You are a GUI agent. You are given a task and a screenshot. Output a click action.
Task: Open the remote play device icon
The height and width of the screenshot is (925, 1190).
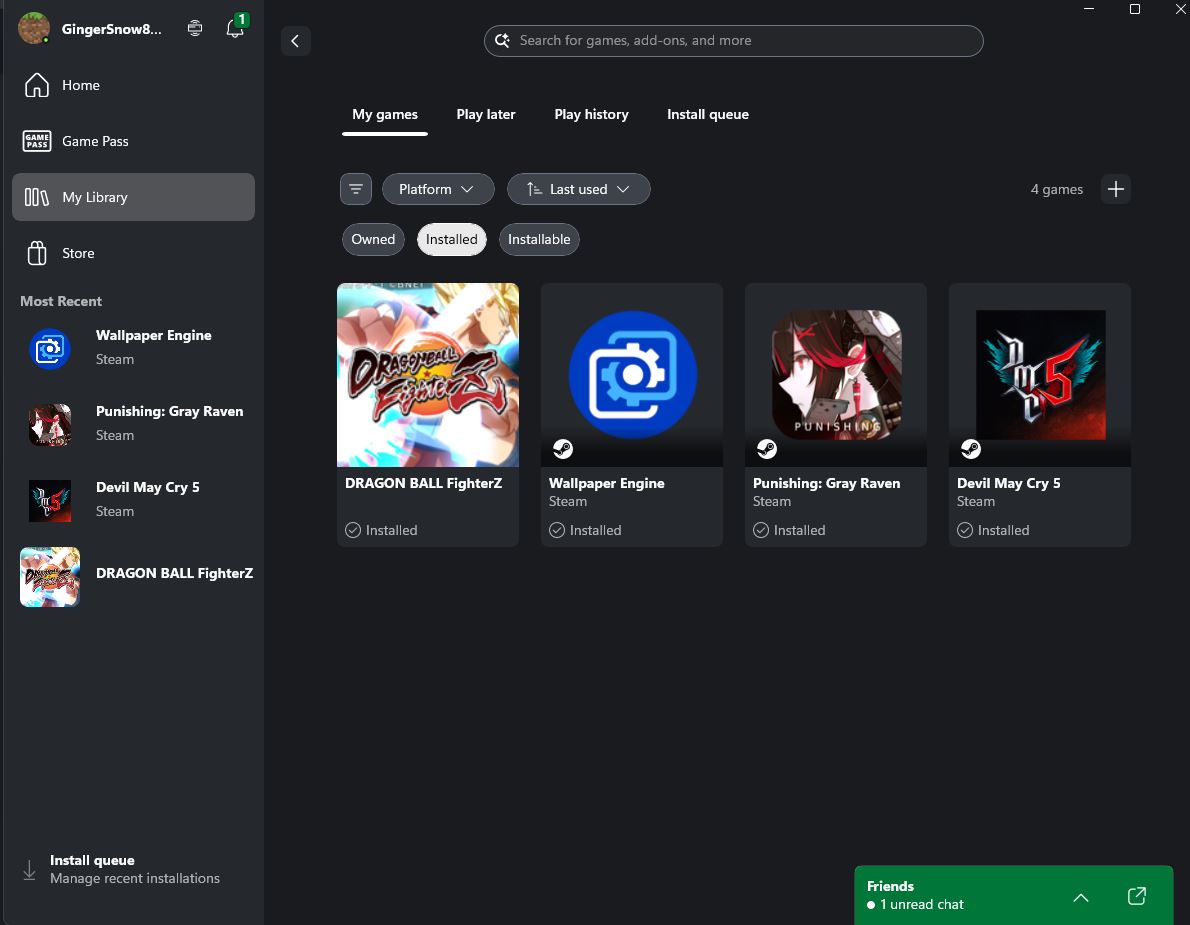(x=195, y=29)
